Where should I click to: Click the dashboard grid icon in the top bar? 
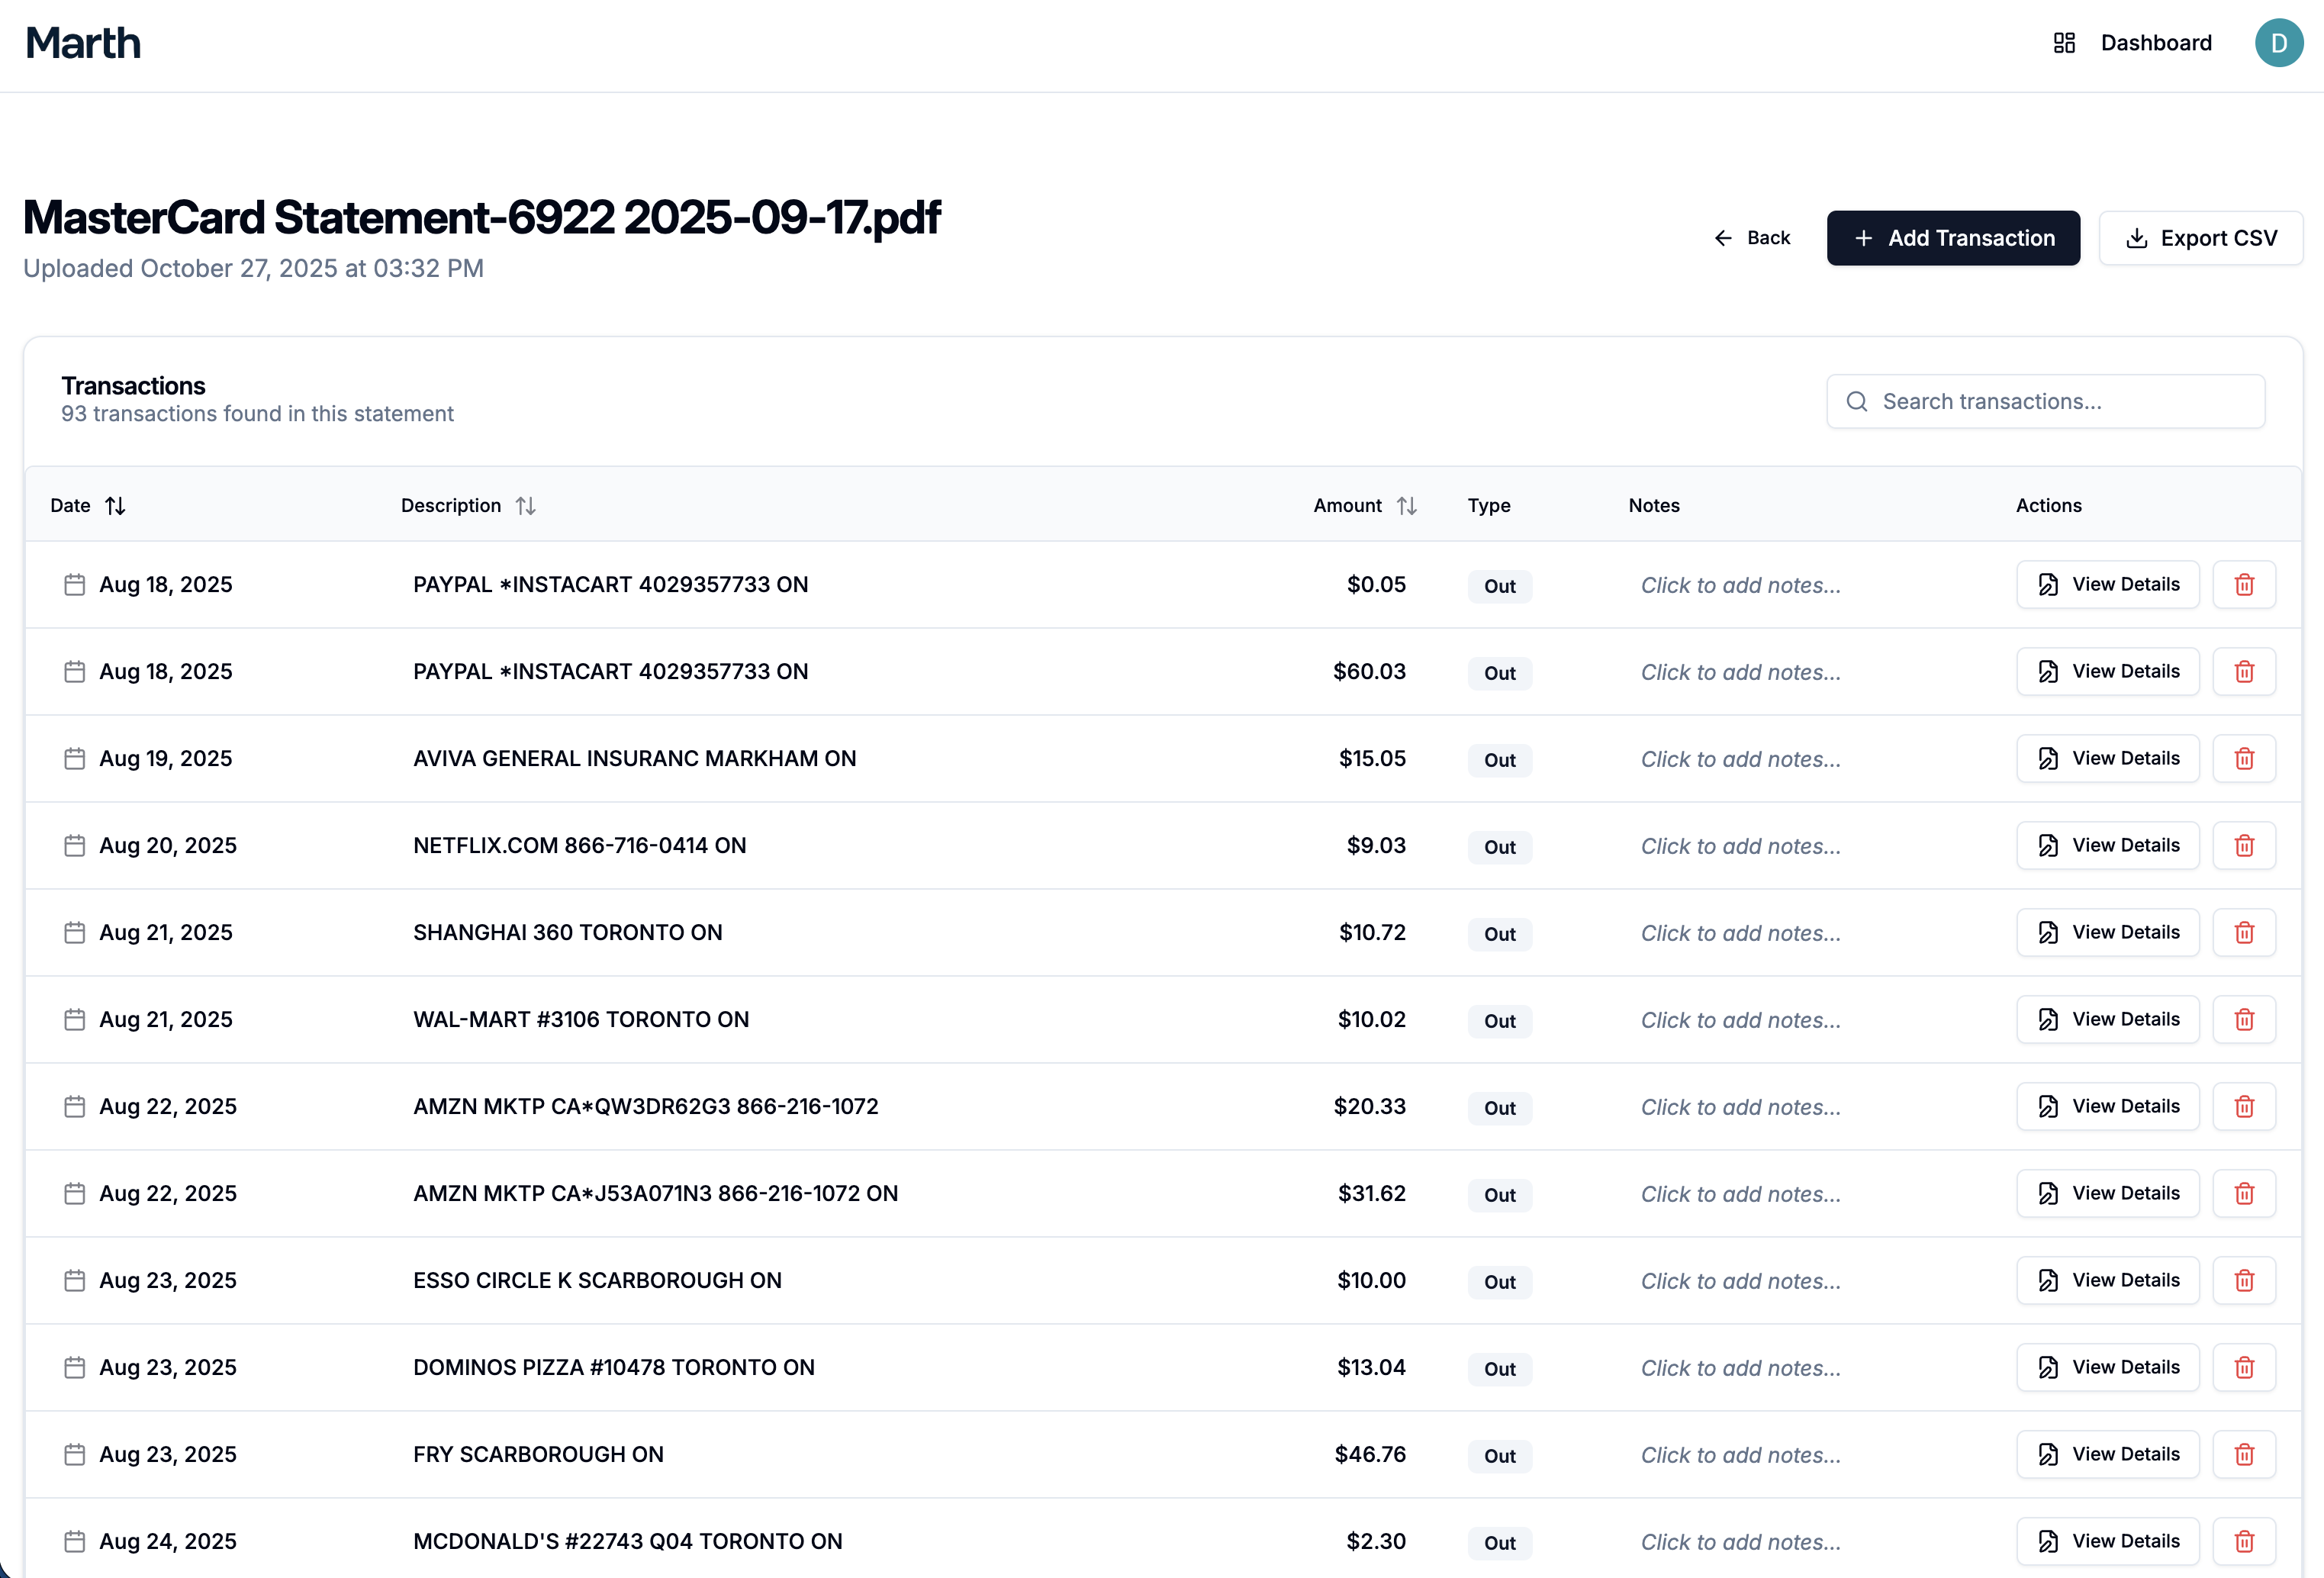pyautogui.click(x=2064, y=42)
